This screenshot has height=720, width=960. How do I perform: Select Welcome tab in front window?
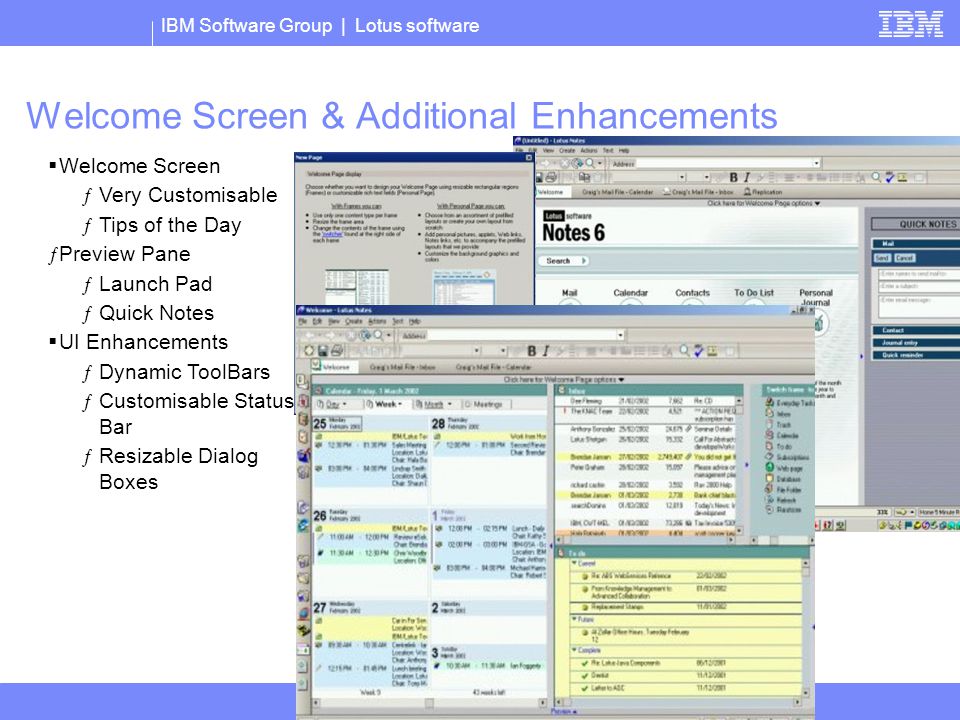[332, 367]
